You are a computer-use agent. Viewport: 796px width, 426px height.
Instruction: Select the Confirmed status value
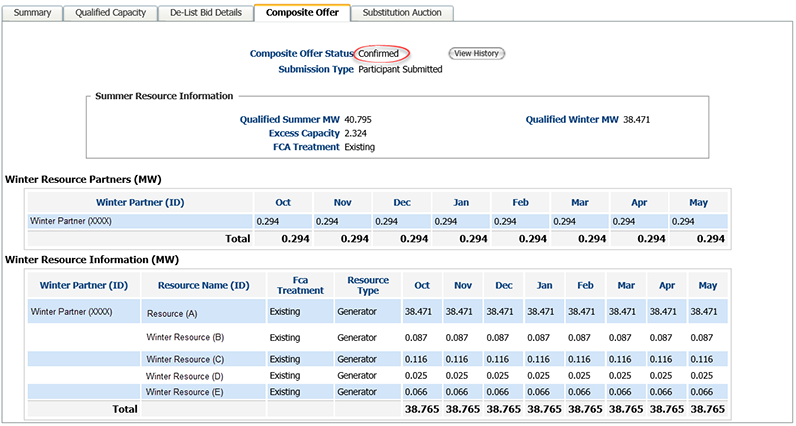pos(379,53)
